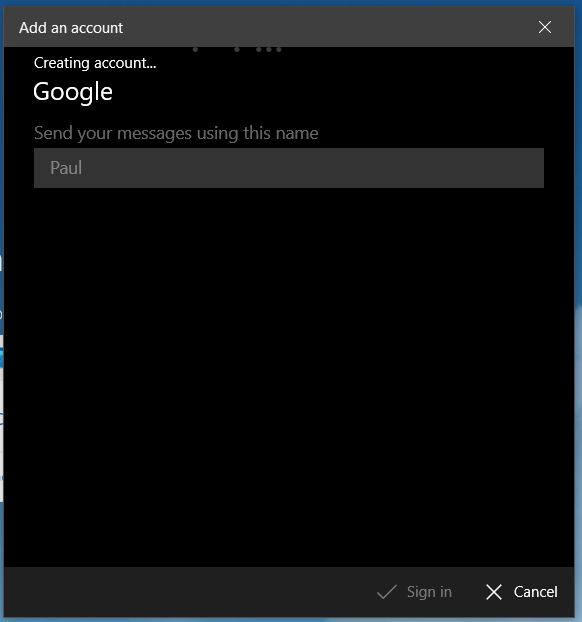The height and width of the screenshot is (622, 582).
Task: Close the Add an account dialog
Action: pos(545,27)
